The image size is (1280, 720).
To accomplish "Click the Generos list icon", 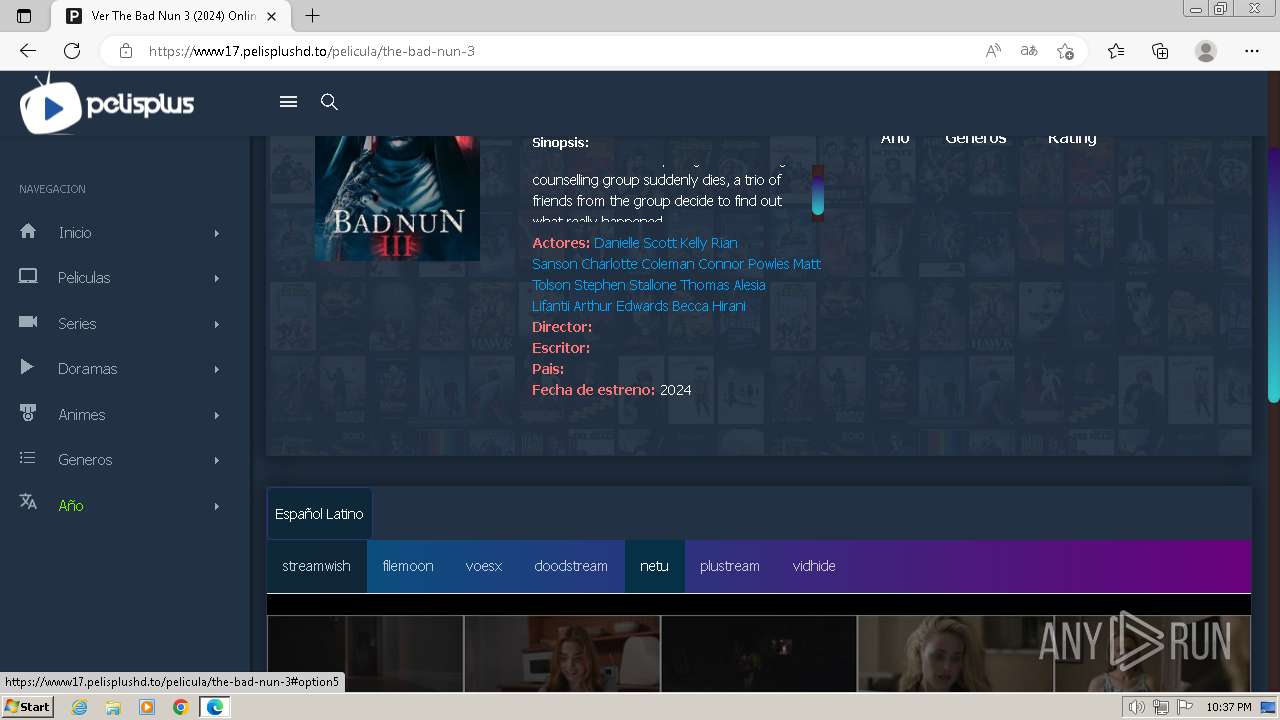I will (28, 458).
